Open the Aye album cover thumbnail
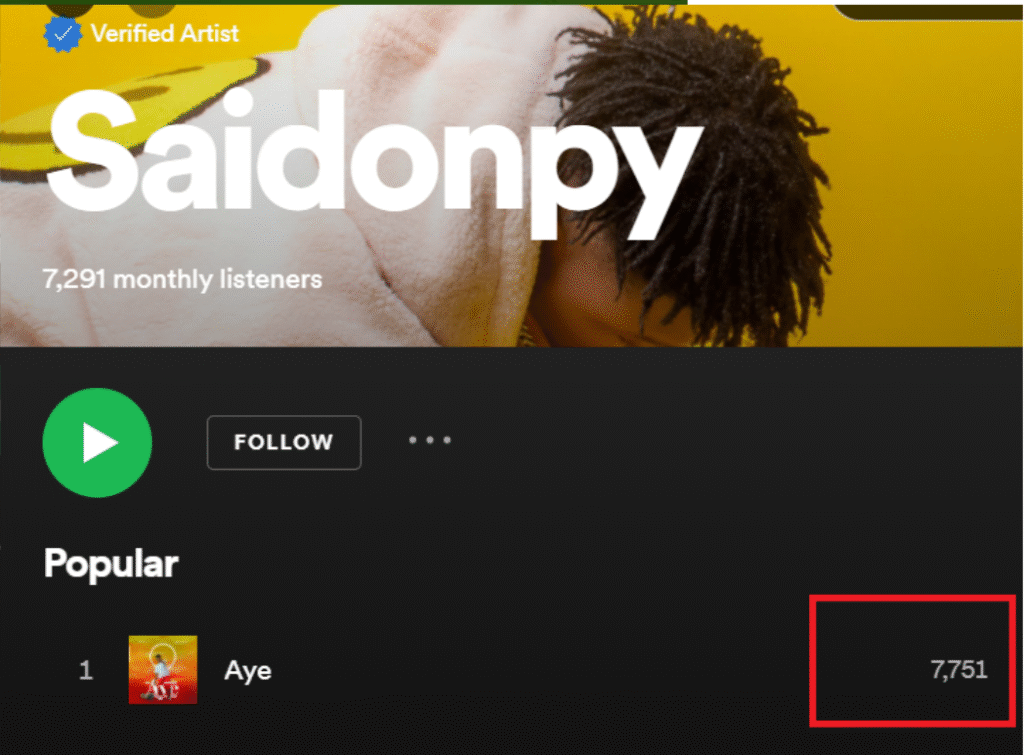Viewport: 1024px width, 755px height. tap(163, 669)
